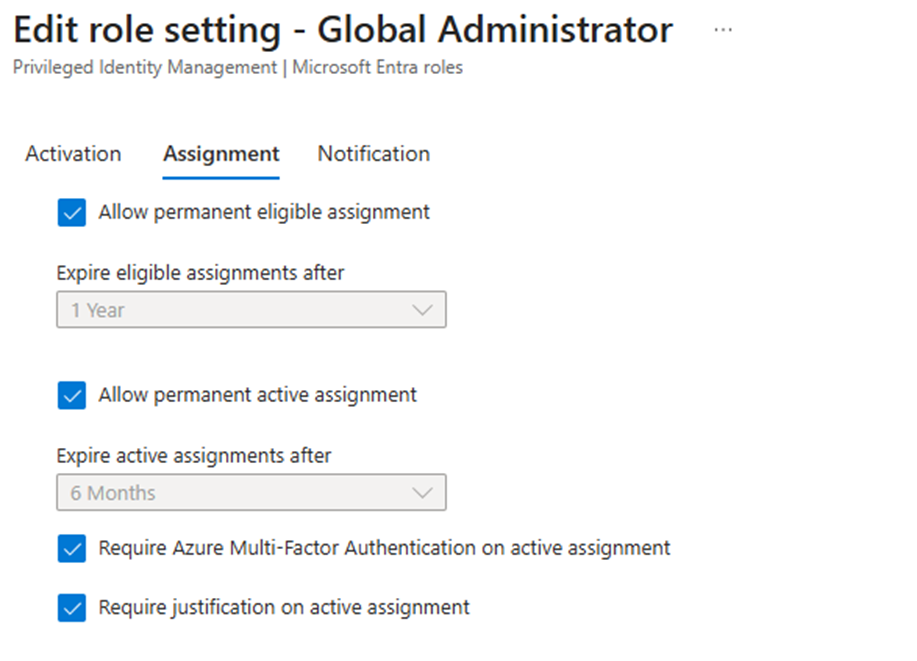This screenshot has width=917, height=661.
Task: Open the more options ellipsis menu
Action: coord(723,30)
